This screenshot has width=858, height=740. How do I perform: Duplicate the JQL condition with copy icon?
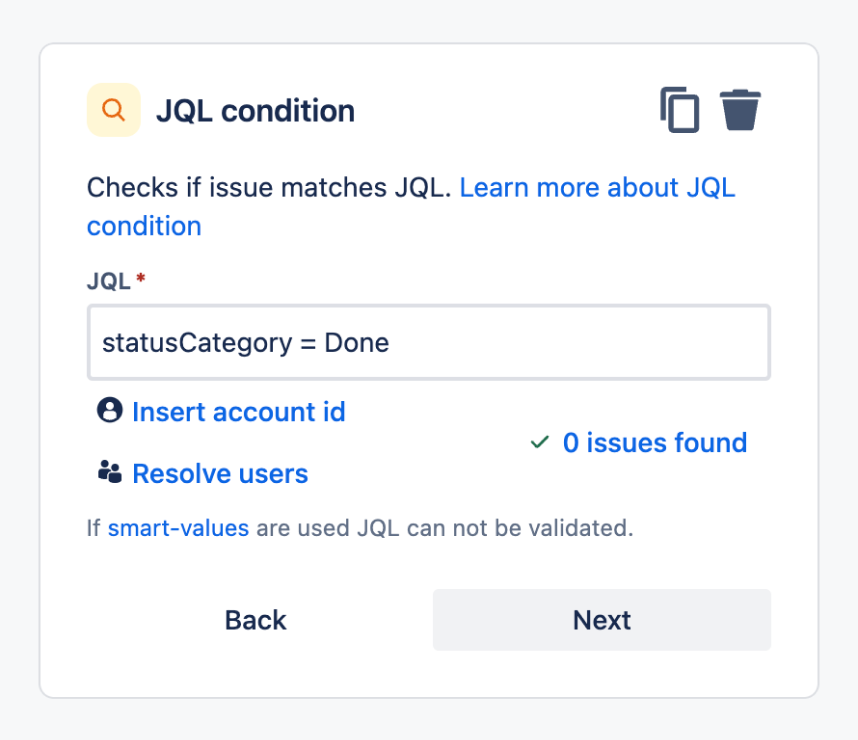point(679,110)
